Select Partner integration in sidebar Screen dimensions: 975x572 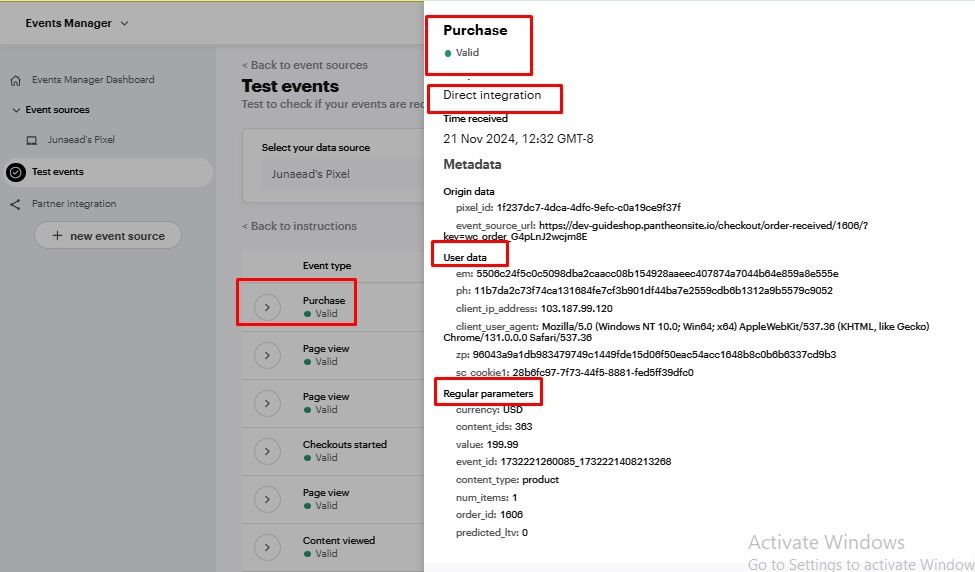[74, 204]
